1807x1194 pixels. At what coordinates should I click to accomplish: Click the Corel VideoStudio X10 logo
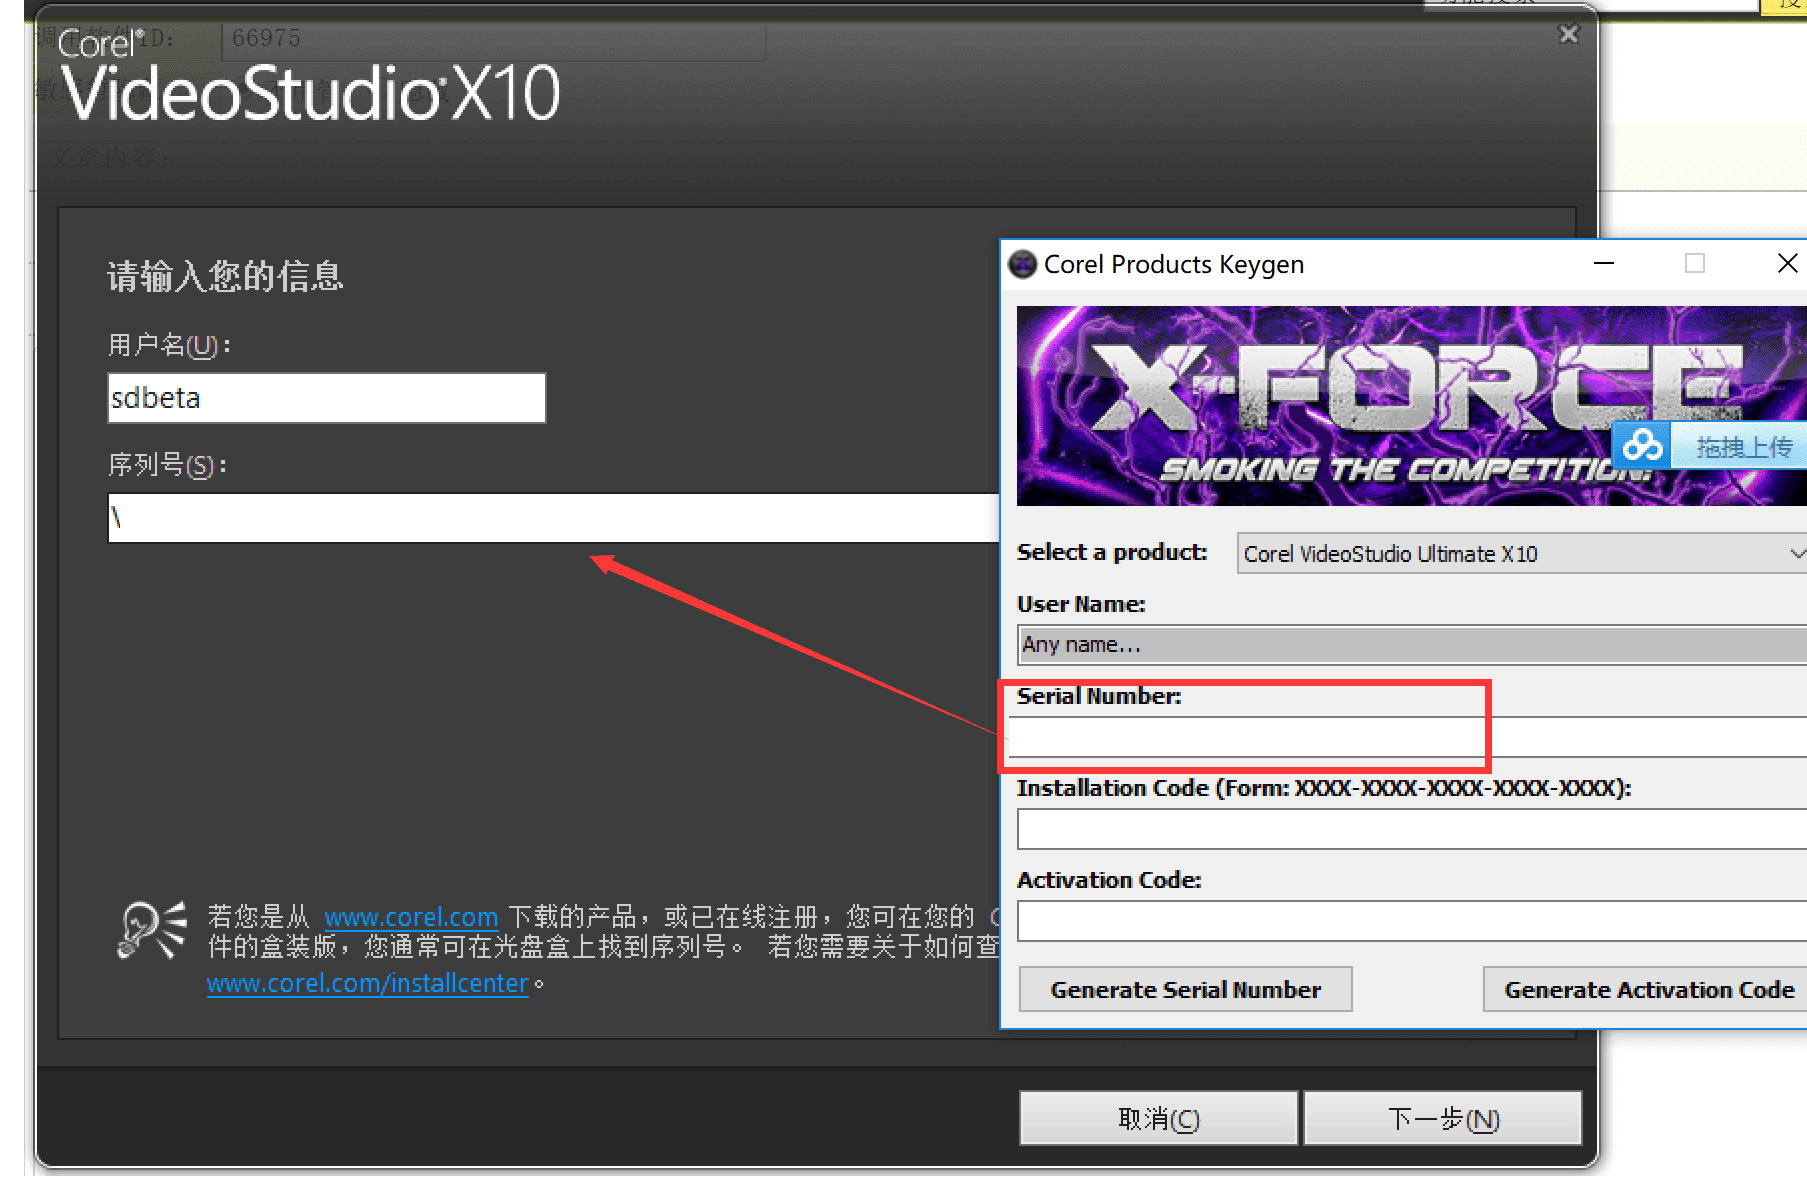click(309, 77)
